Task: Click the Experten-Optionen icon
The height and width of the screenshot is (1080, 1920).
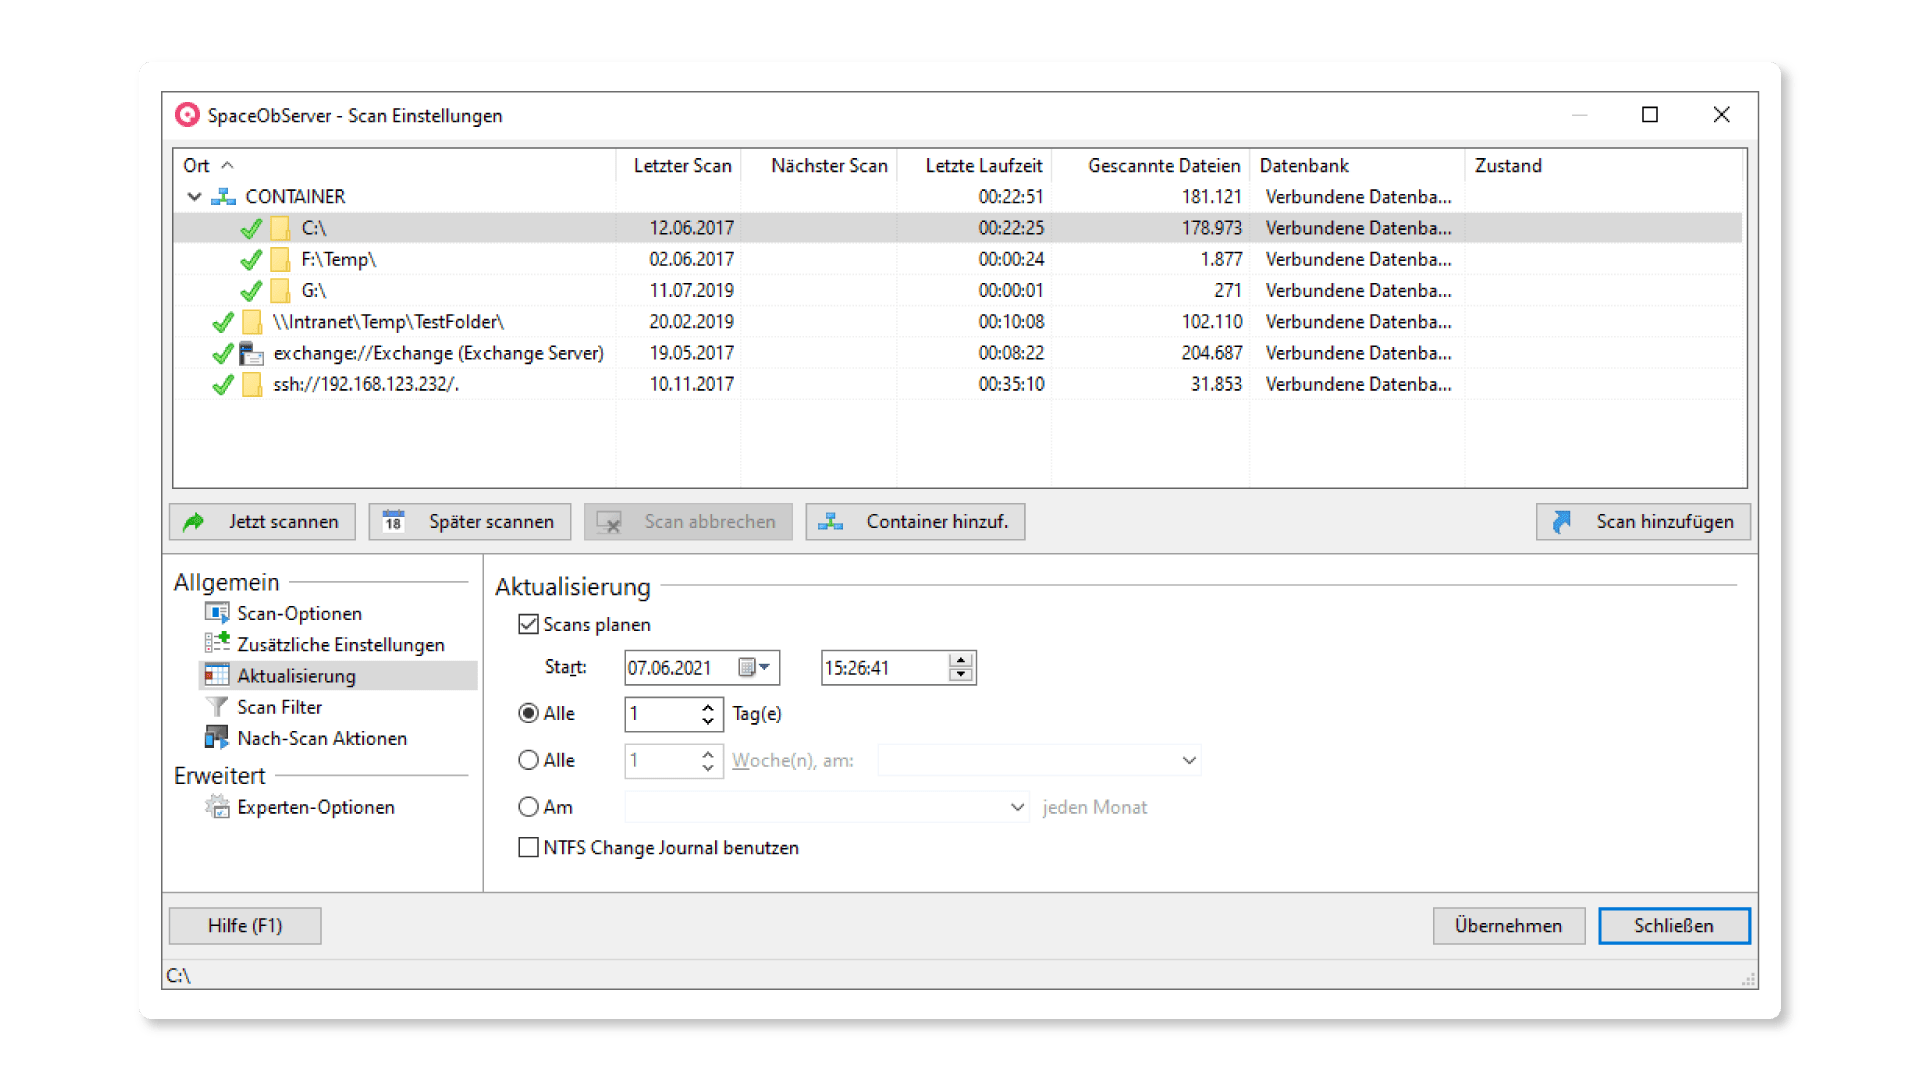Action: coord(217,806)
